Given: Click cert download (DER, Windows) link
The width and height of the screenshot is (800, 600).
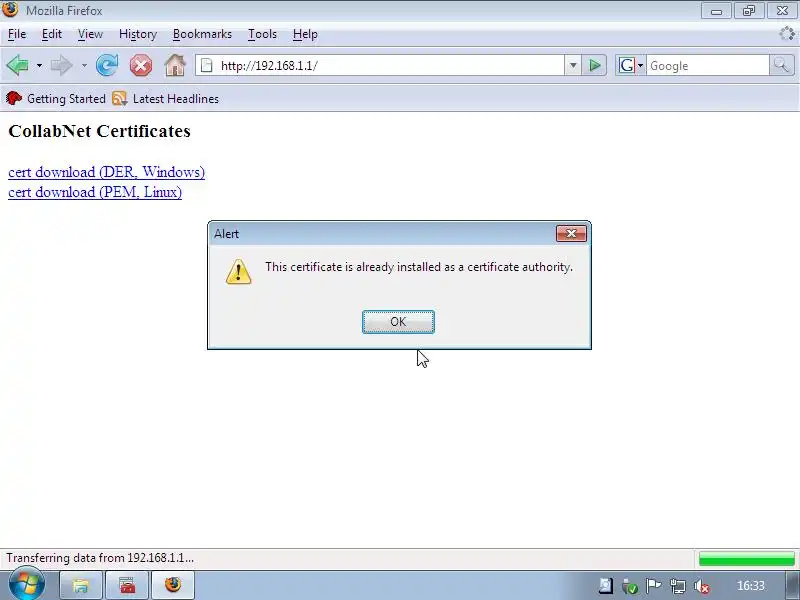Looking at the screenshot, I should [x=107, y=172].
